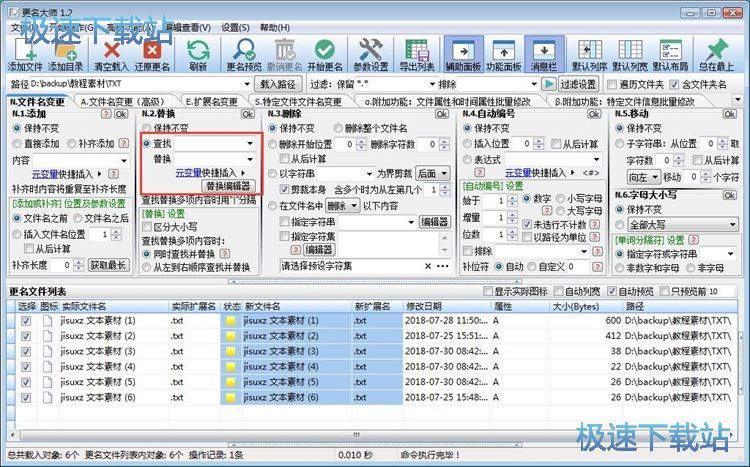Toggle the 辅助面板 panel icon
Screen dimensions: 750x467
tap(463, 54)
